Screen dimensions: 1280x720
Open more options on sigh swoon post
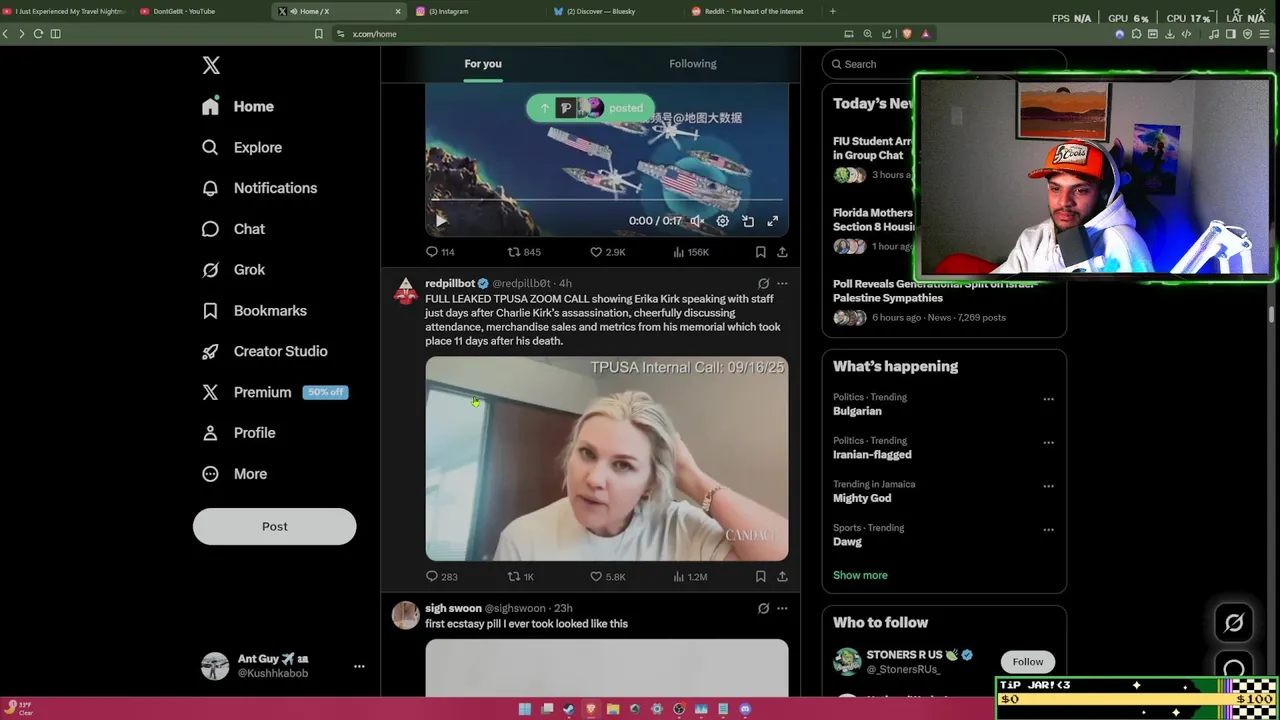pos(782,608)
